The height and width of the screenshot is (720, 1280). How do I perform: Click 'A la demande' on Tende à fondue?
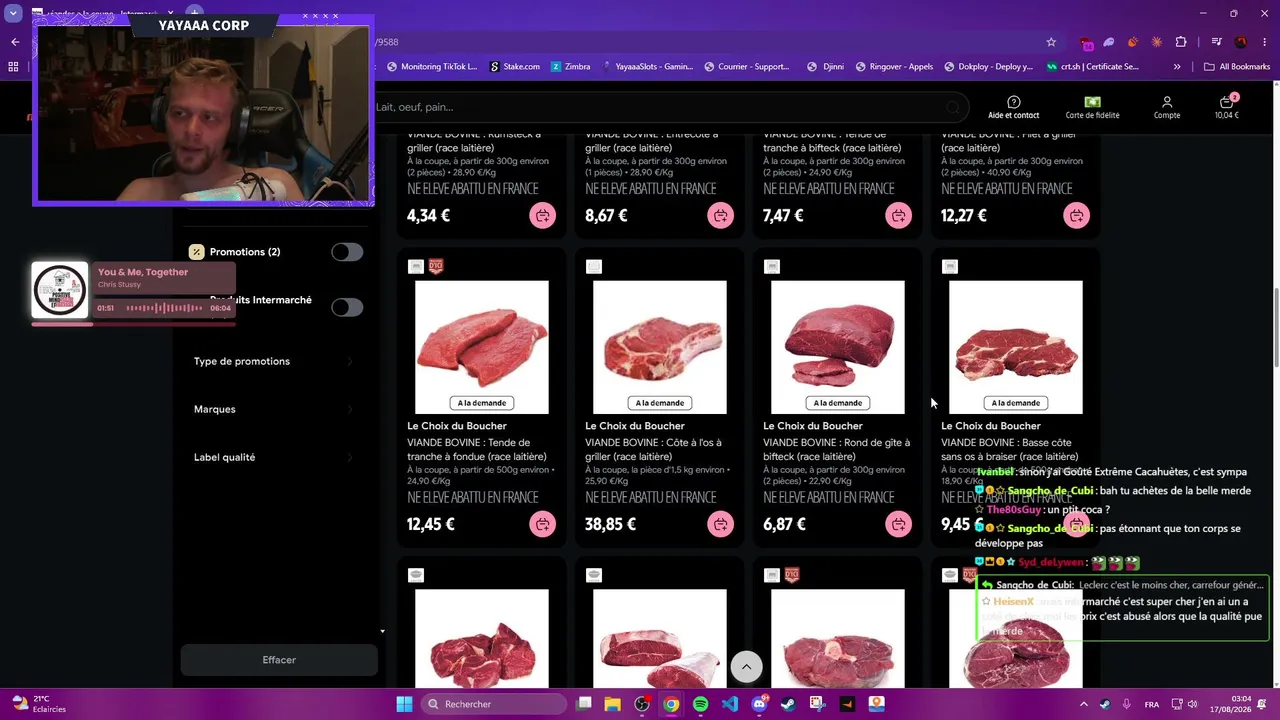coord(482,403)
